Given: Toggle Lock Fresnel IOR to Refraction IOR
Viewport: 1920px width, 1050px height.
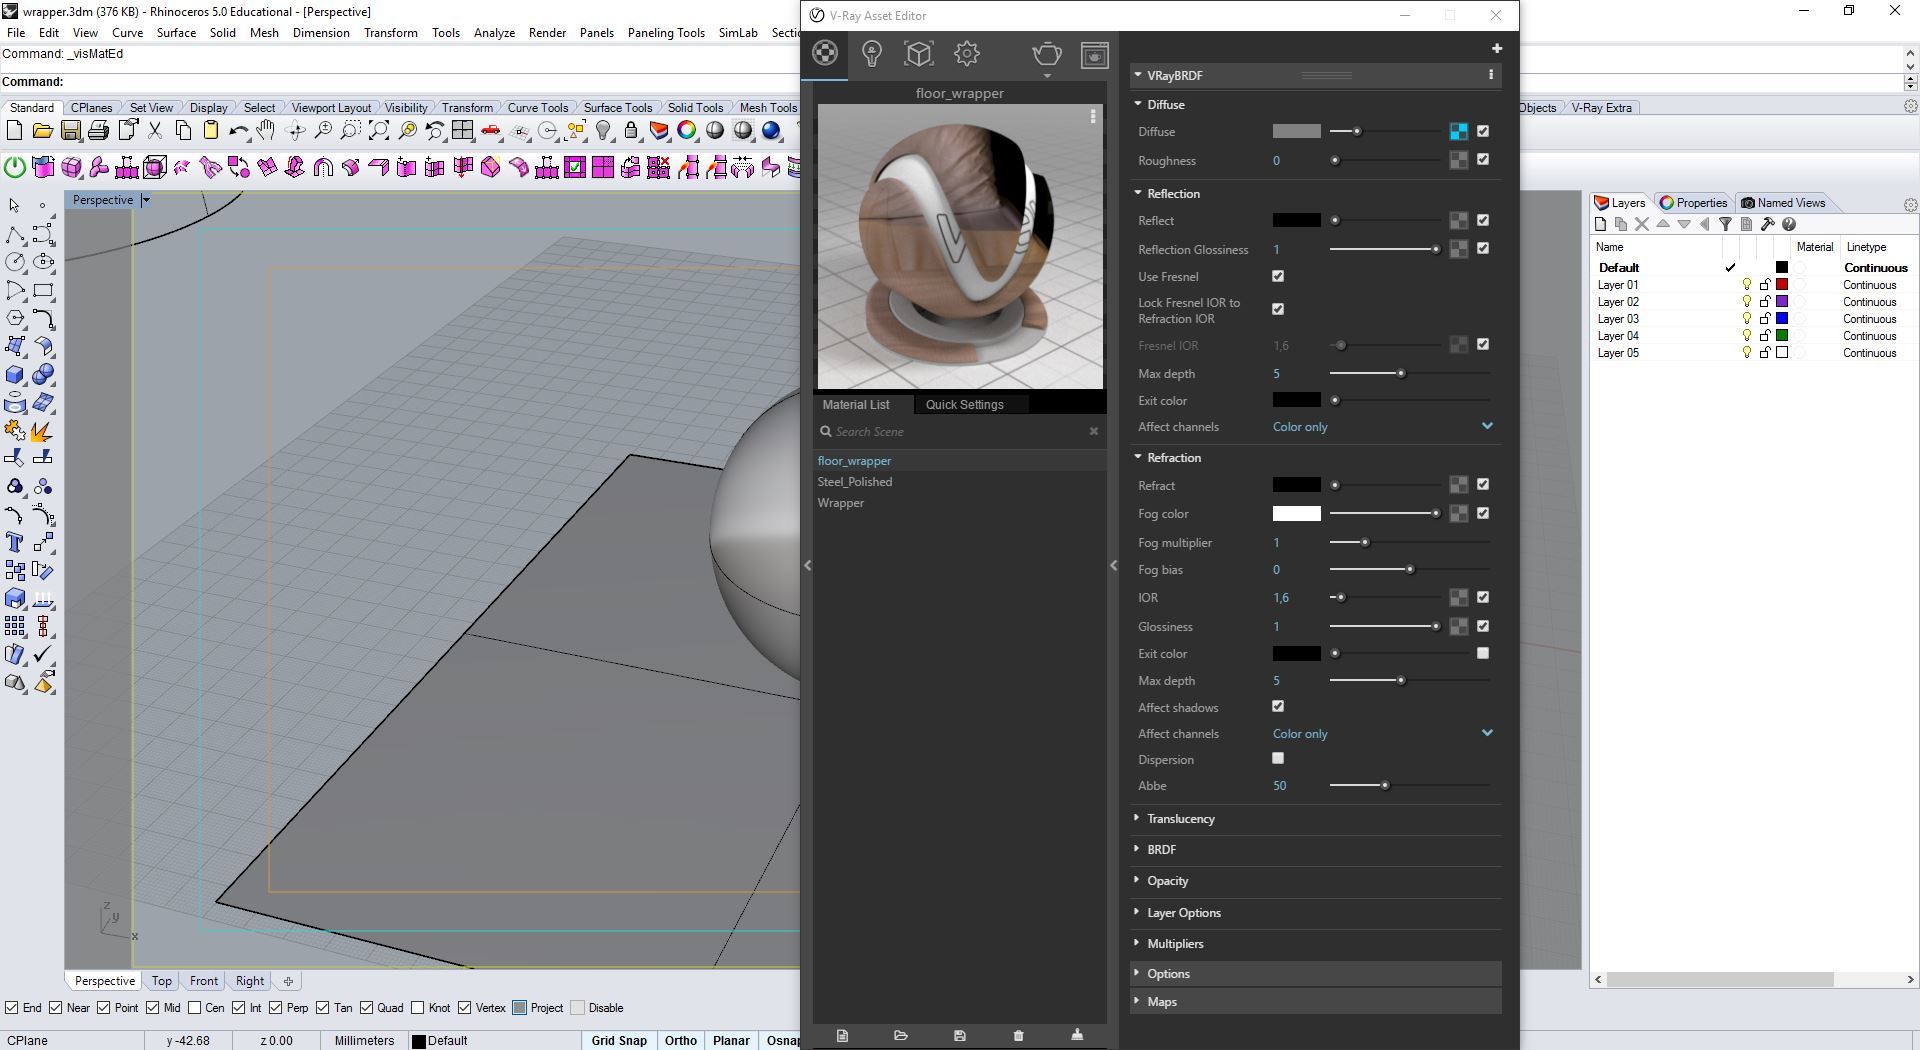Looking at the screenshot, I should 1278,309.
